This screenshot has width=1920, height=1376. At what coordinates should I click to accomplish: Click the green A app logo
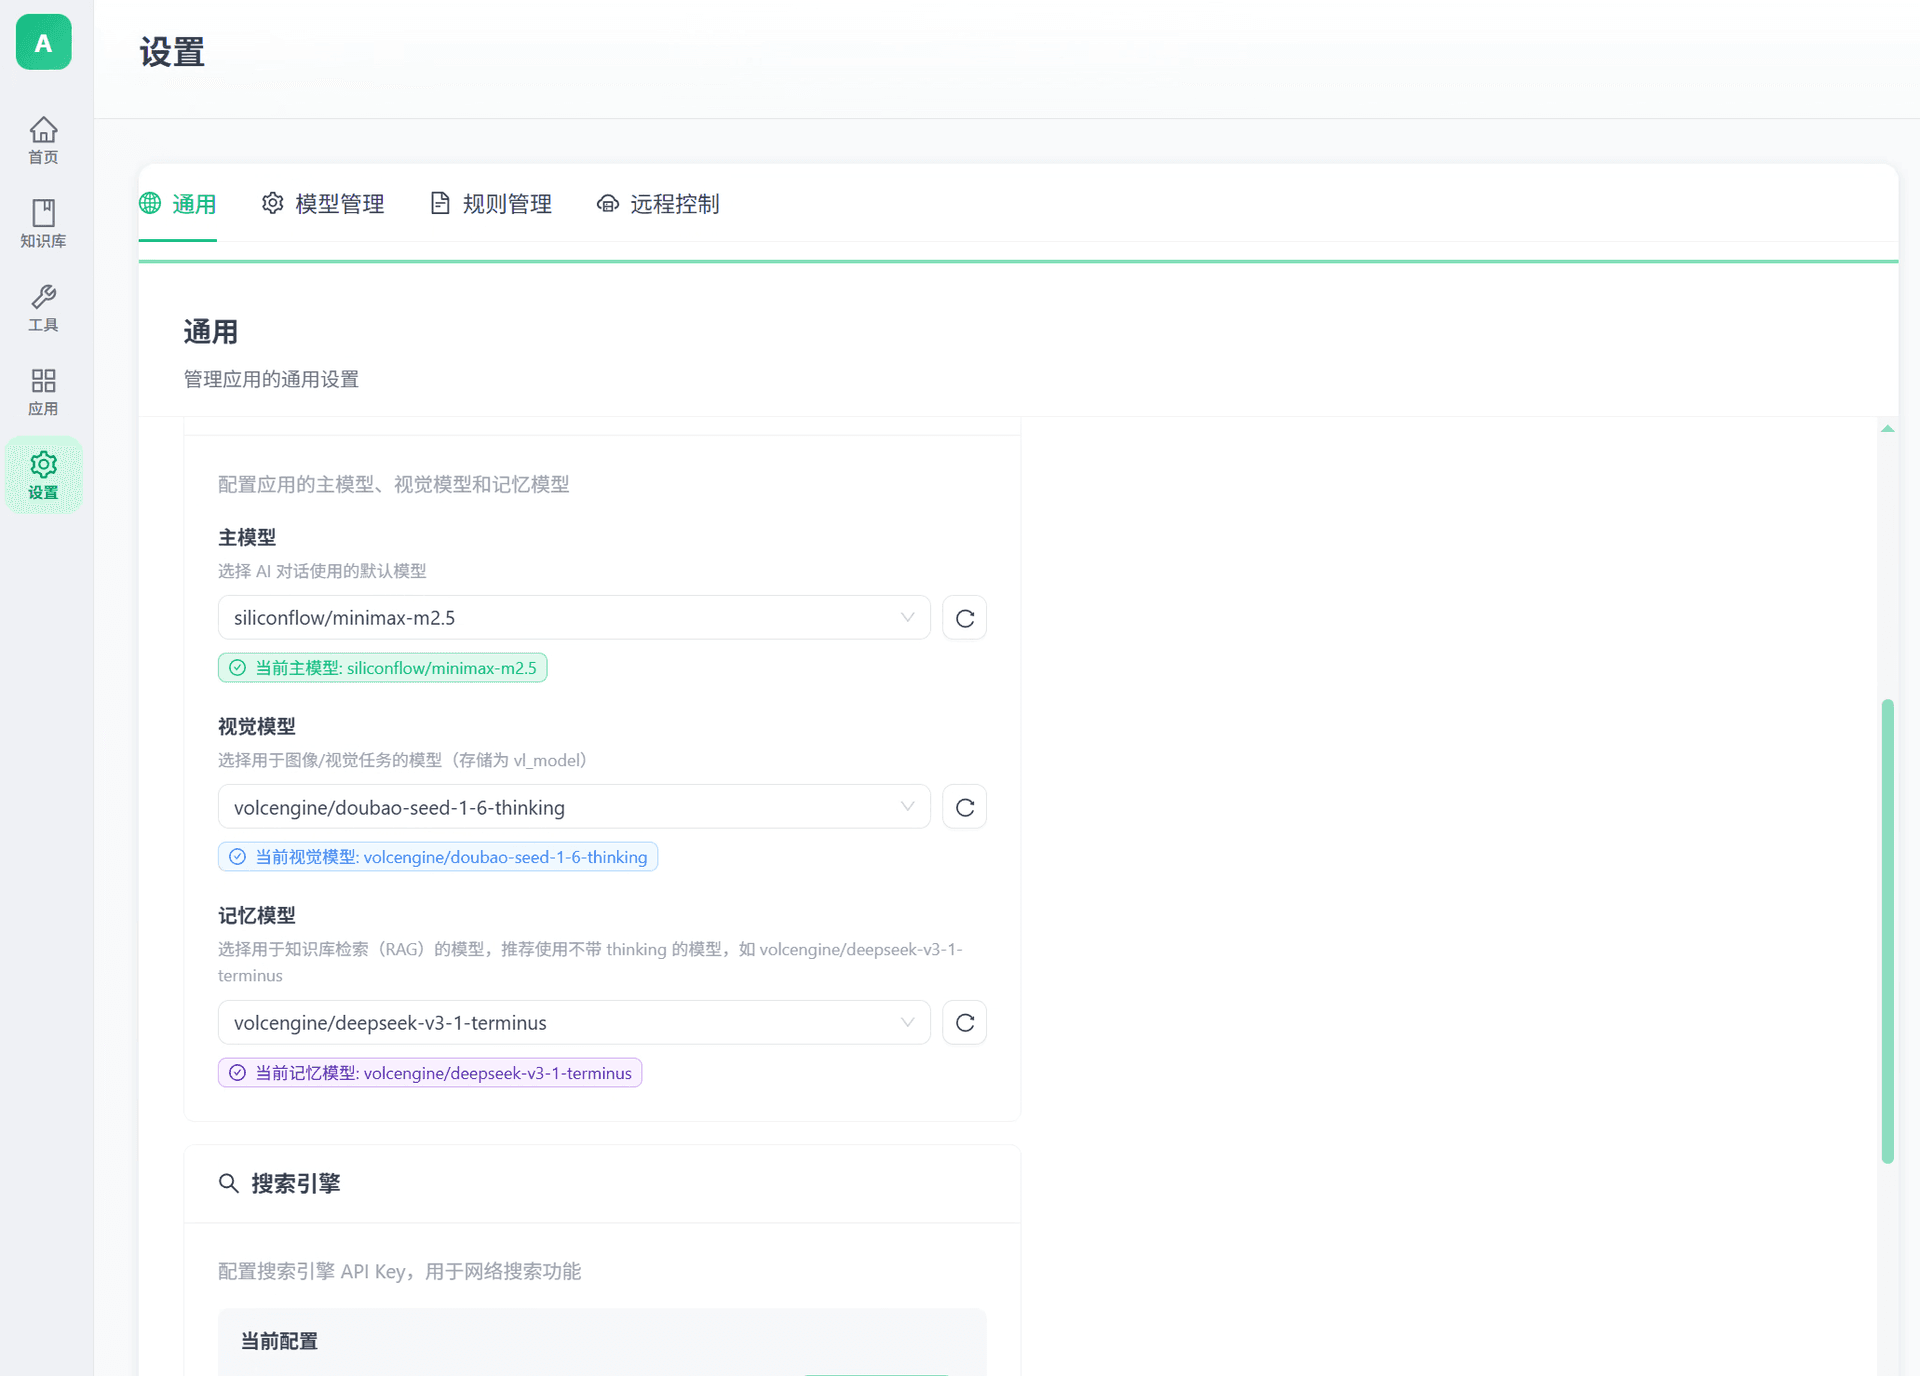pyautogui.click(x=43, y=42)
